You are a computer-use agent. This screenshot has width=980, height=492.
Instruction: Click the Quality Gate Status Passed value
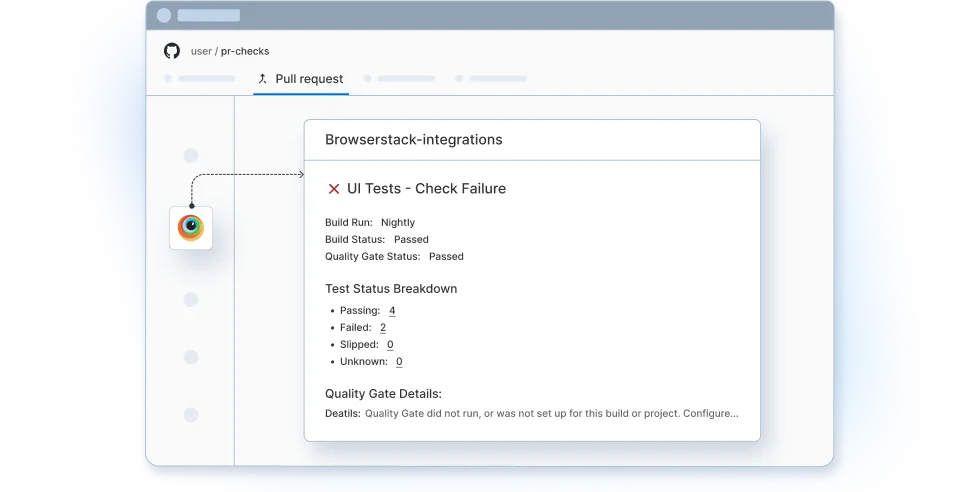tap(446, 256)
